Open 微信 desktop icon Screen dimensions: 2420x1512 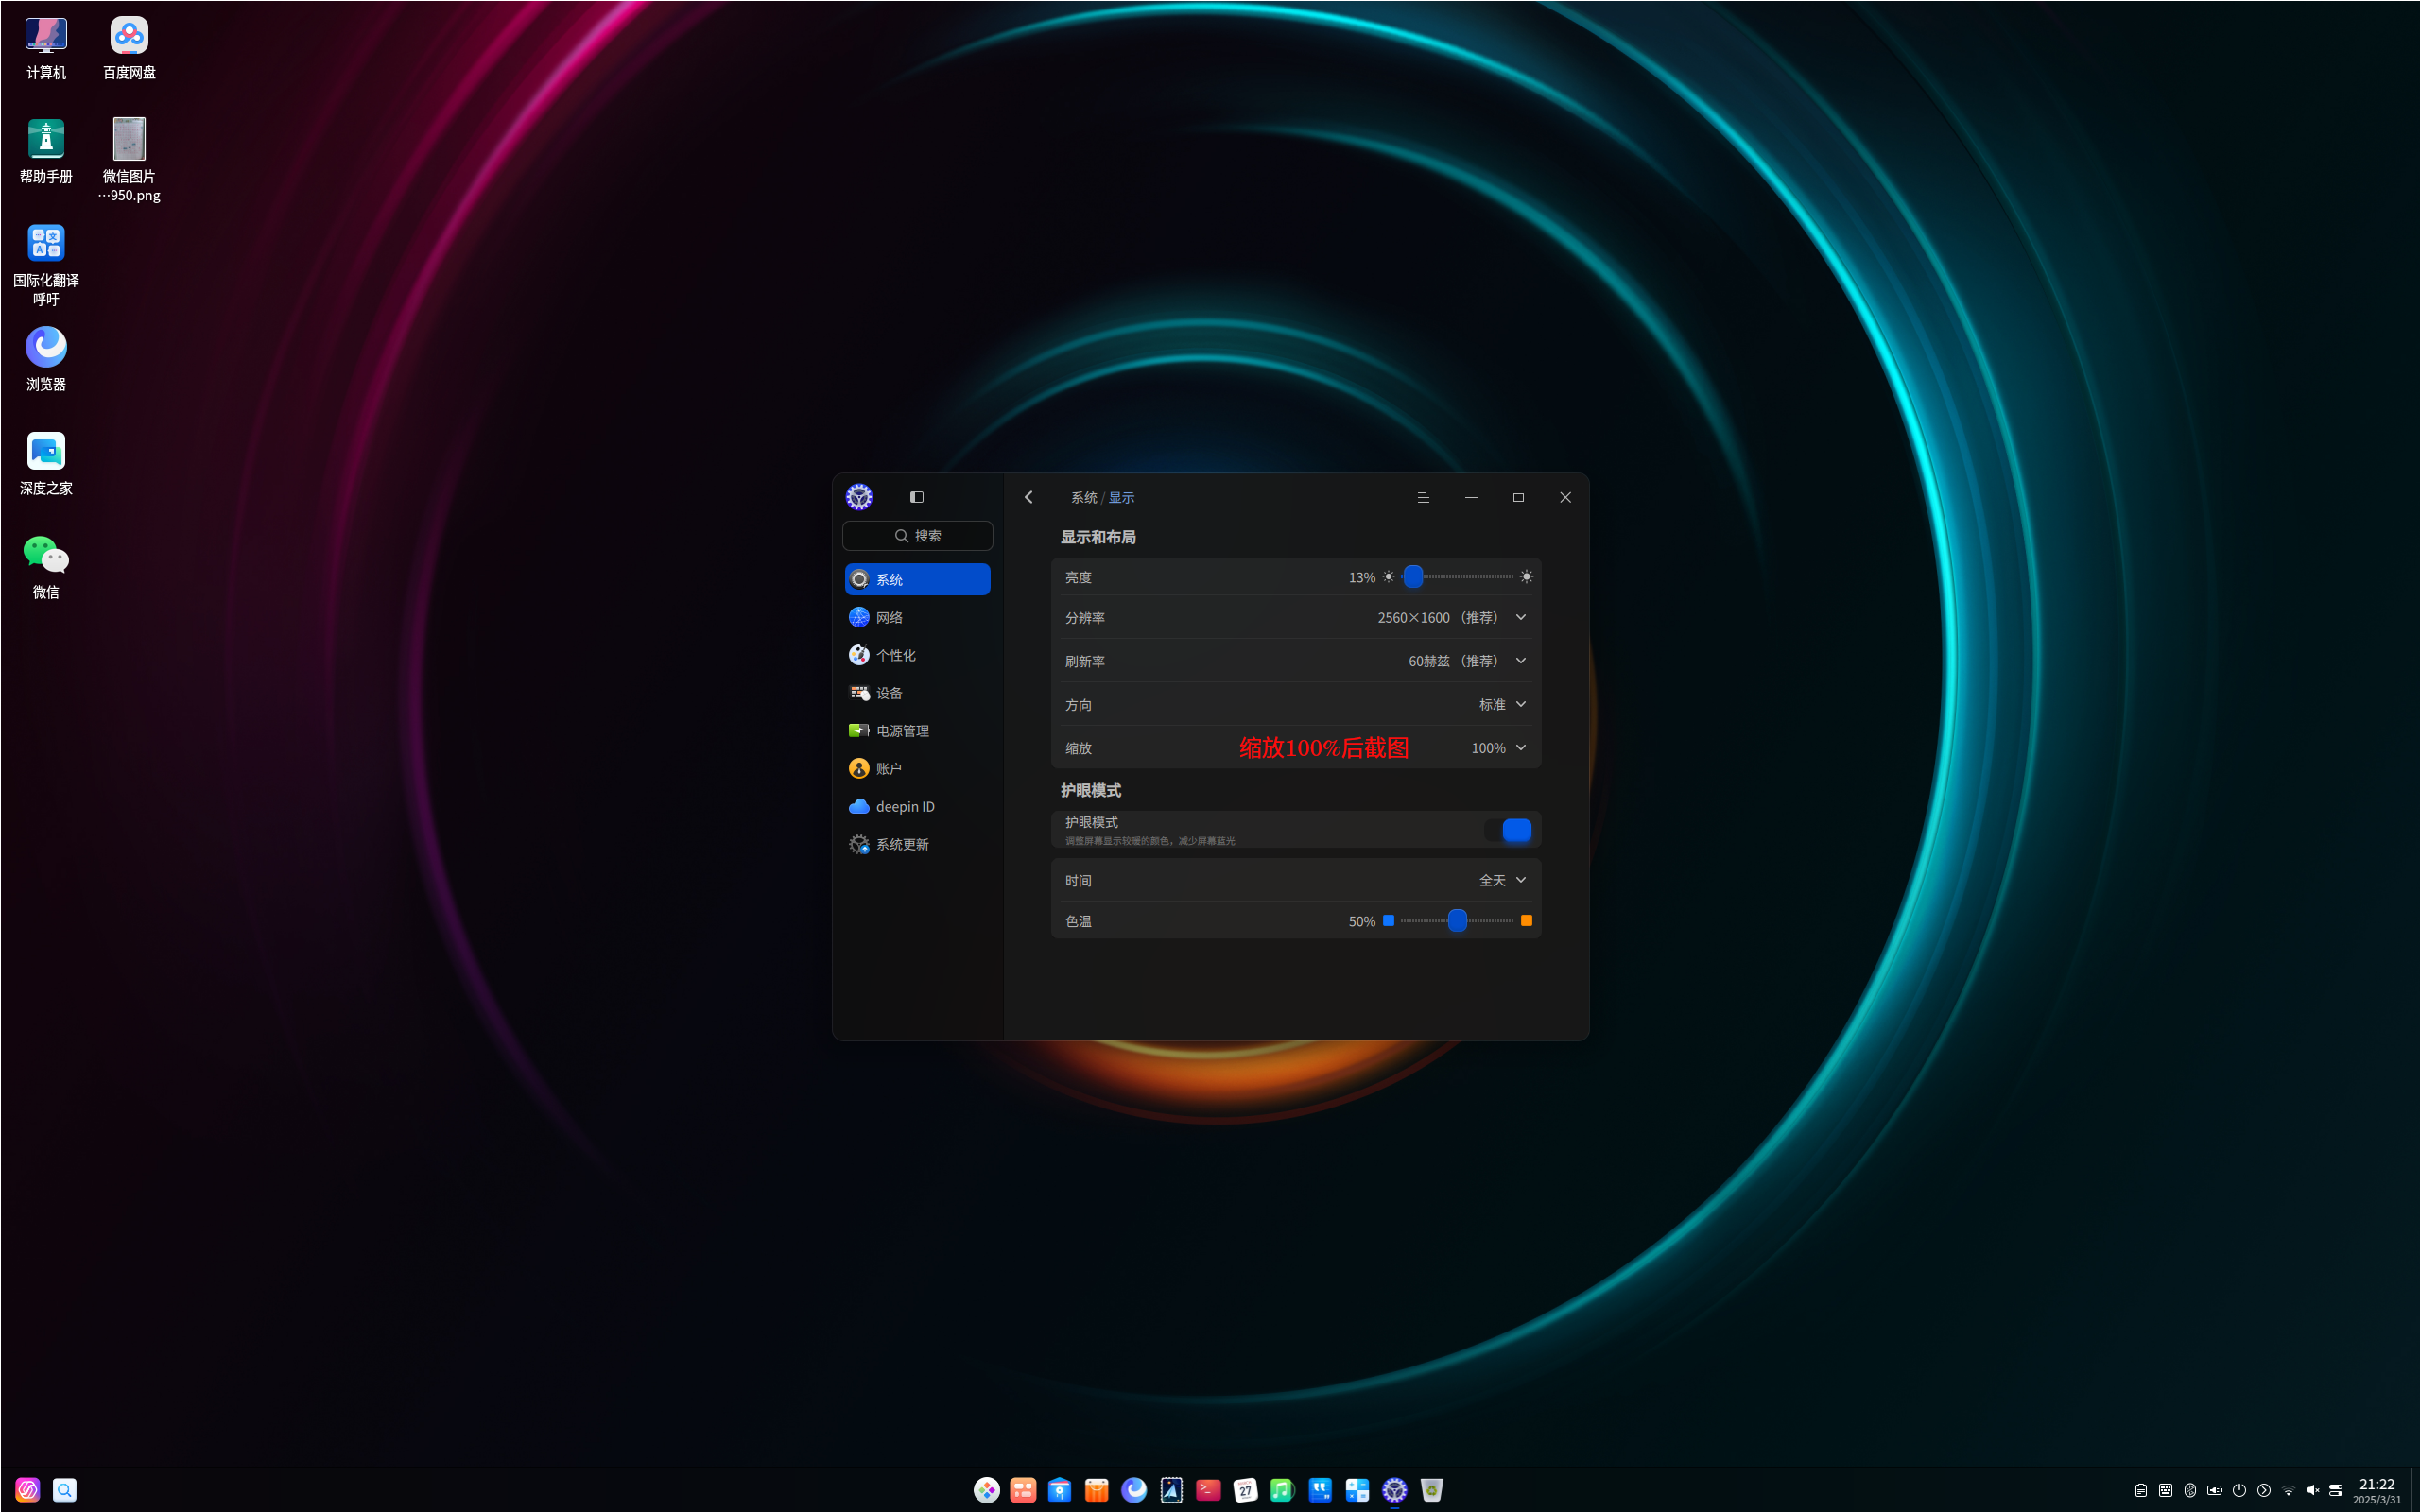click(46, 568)
